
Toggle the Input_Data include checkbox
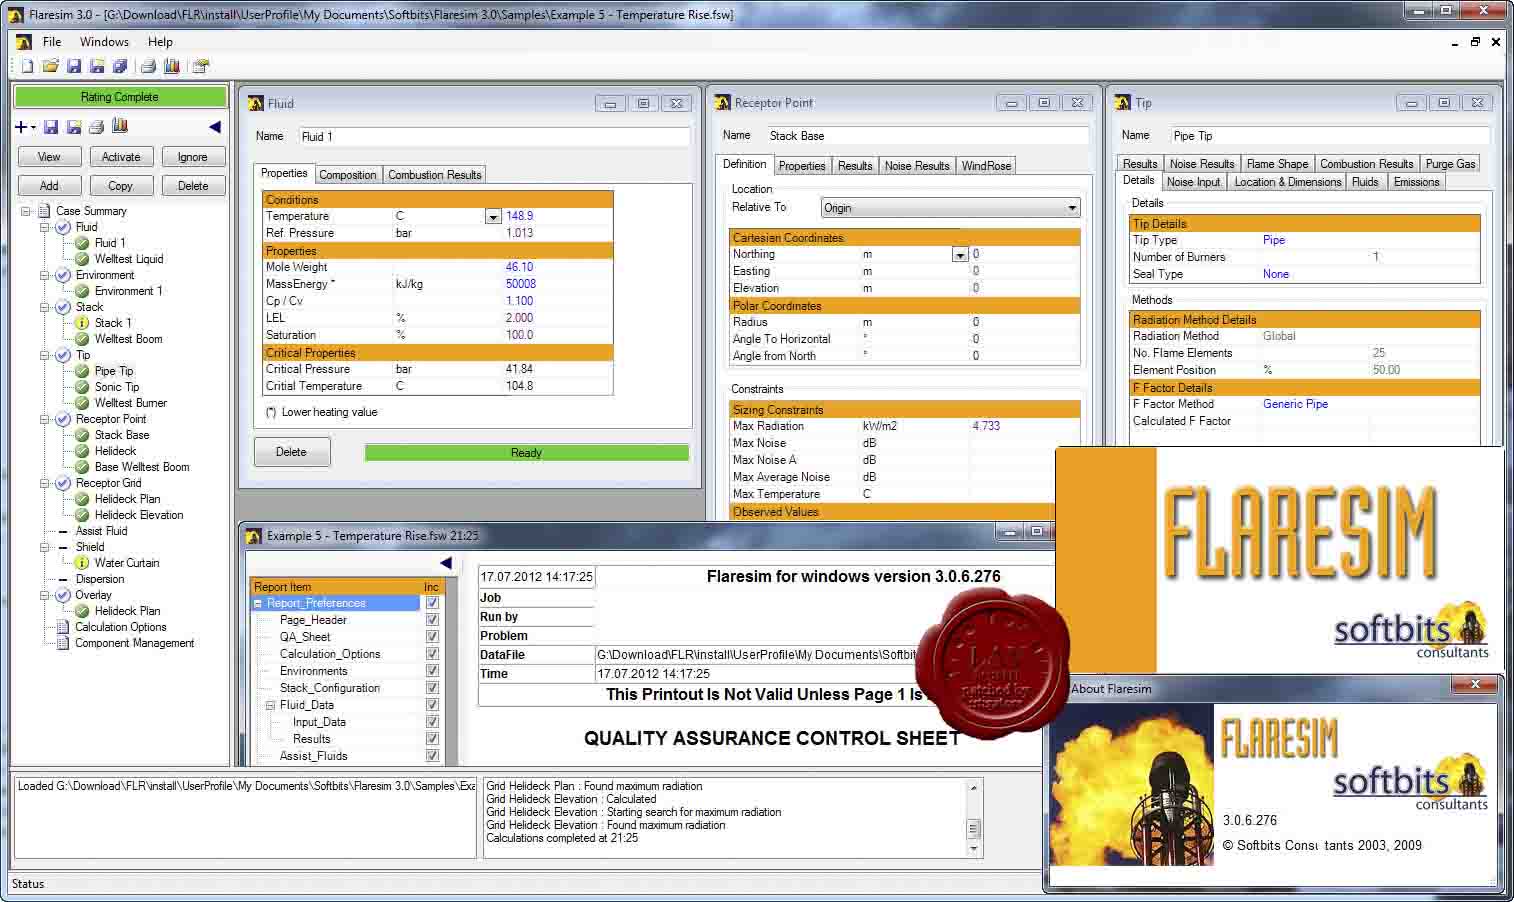point(432,722)
